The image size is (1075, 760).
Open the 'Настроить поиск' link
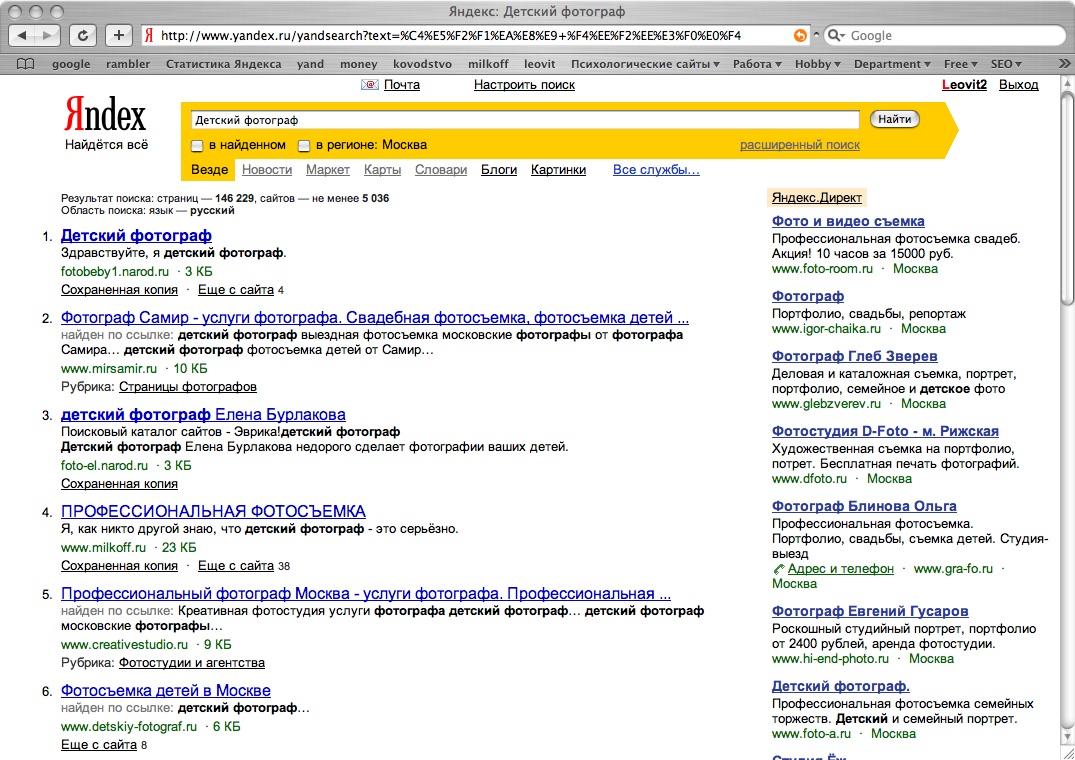[524, 85]
